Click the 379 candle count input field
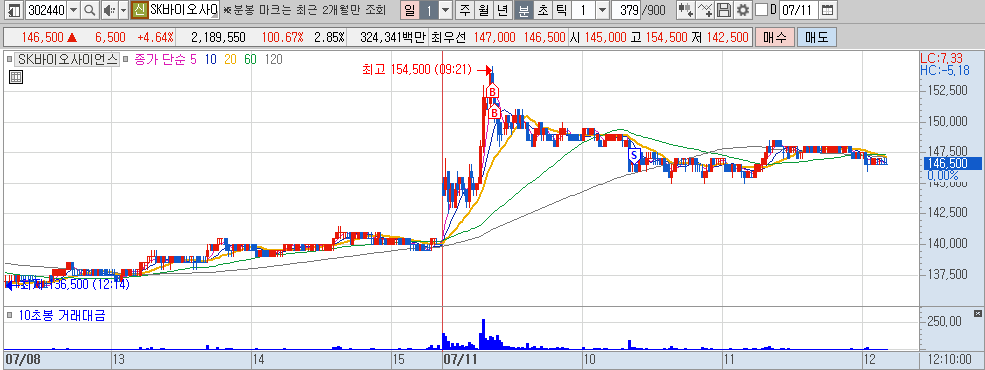985x370 pixels. click(x=626, y=10)
